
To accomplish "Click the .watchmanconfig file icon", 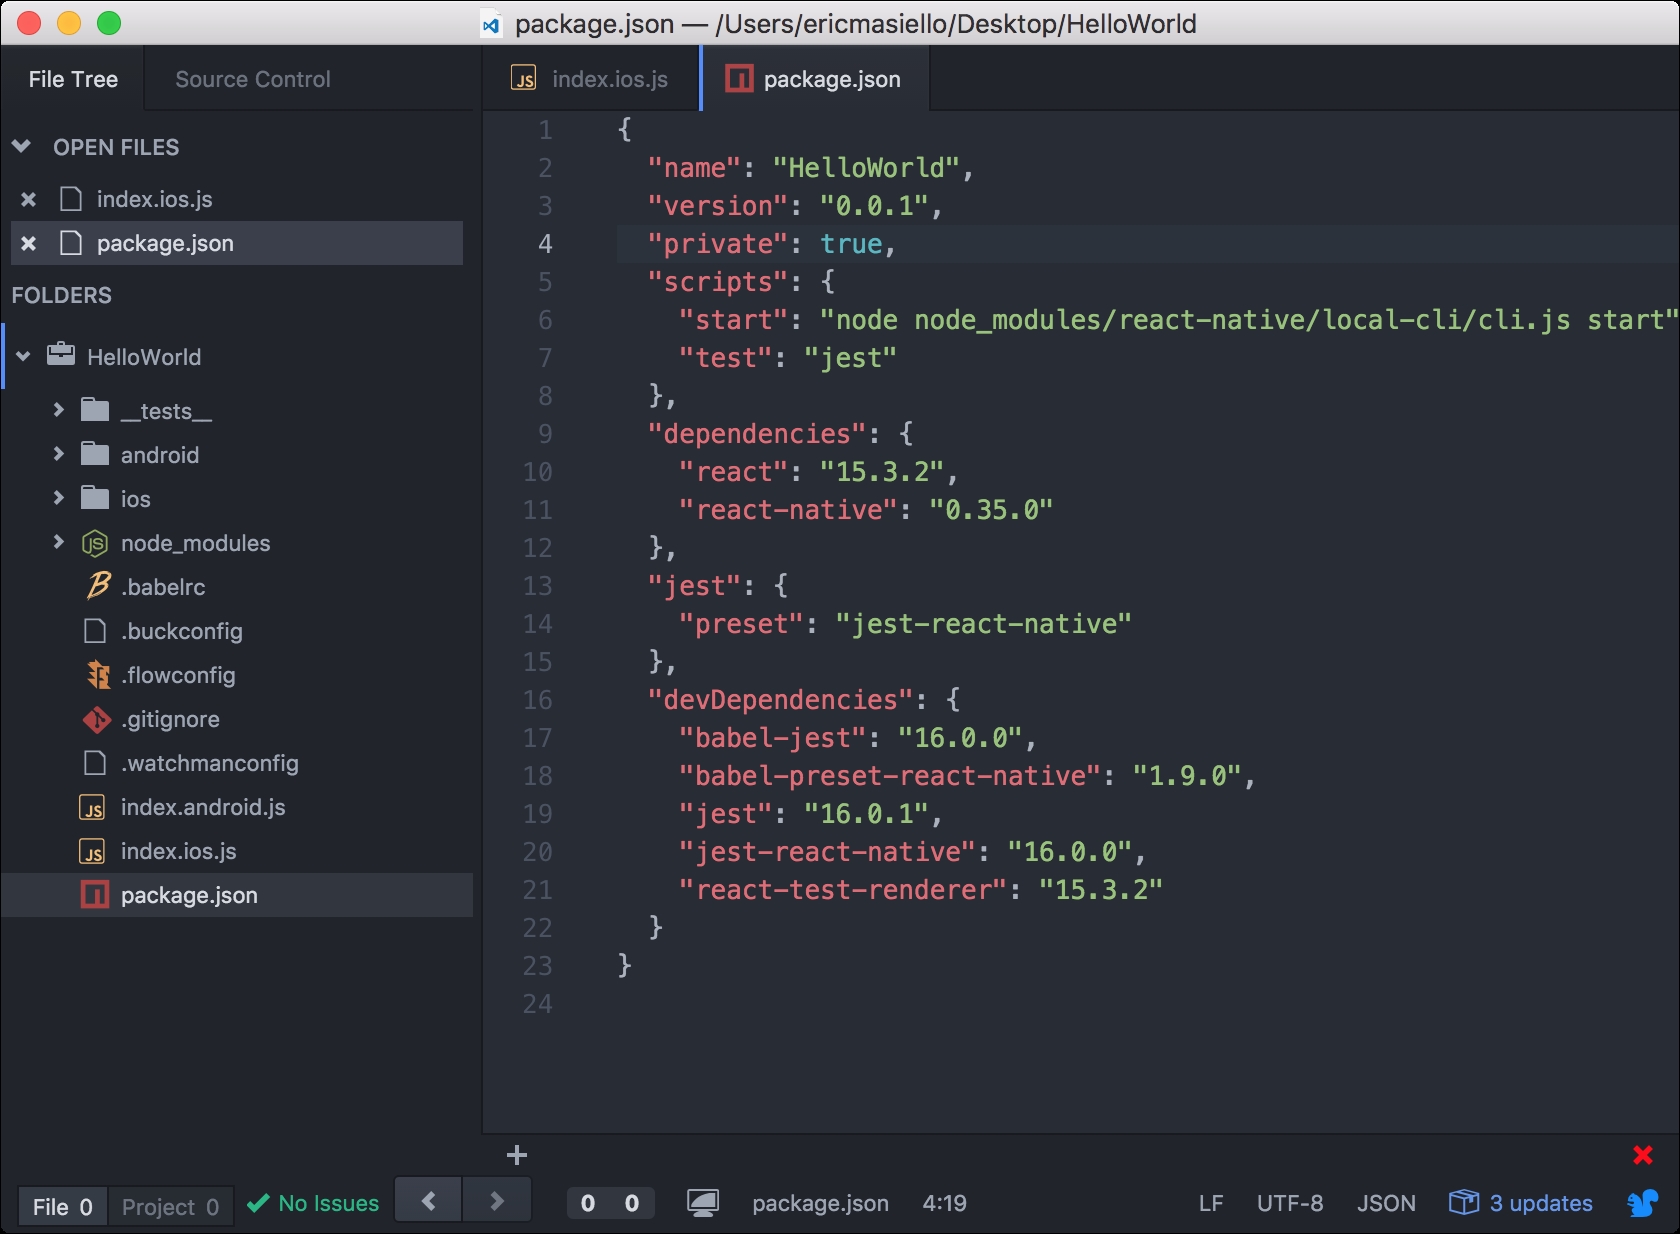I will coord(95,763).
